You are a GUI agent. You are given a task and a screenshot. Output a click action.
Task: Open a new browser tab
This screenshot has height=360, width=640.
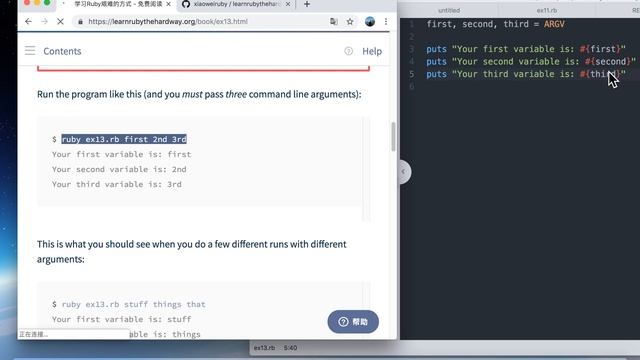pyautogui.click(x=307, y=4)
